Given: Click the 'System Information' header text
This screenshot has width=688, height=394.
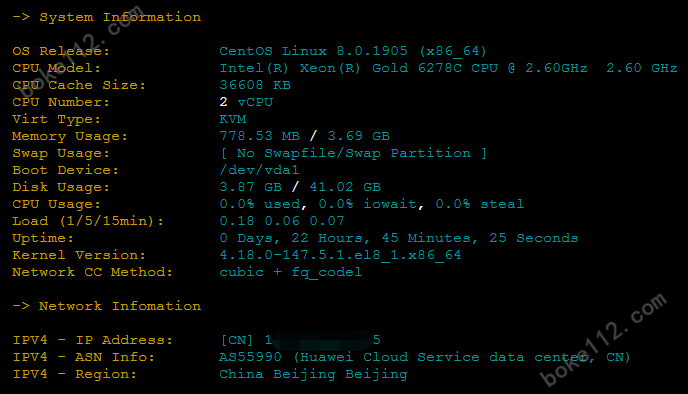Looking at the screenshot, I should coord(120,17).
